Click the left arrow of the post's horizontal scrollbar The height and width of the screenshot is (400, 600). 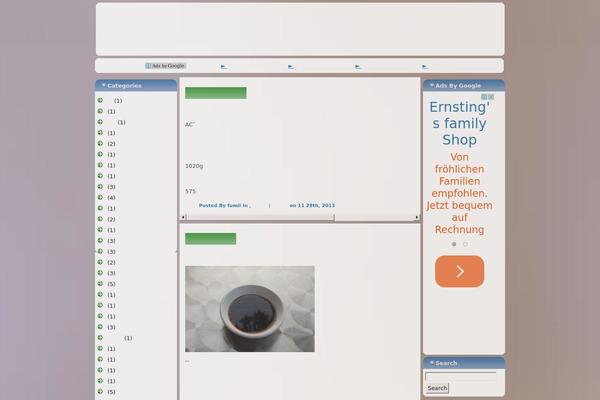[x=183, y=217]
